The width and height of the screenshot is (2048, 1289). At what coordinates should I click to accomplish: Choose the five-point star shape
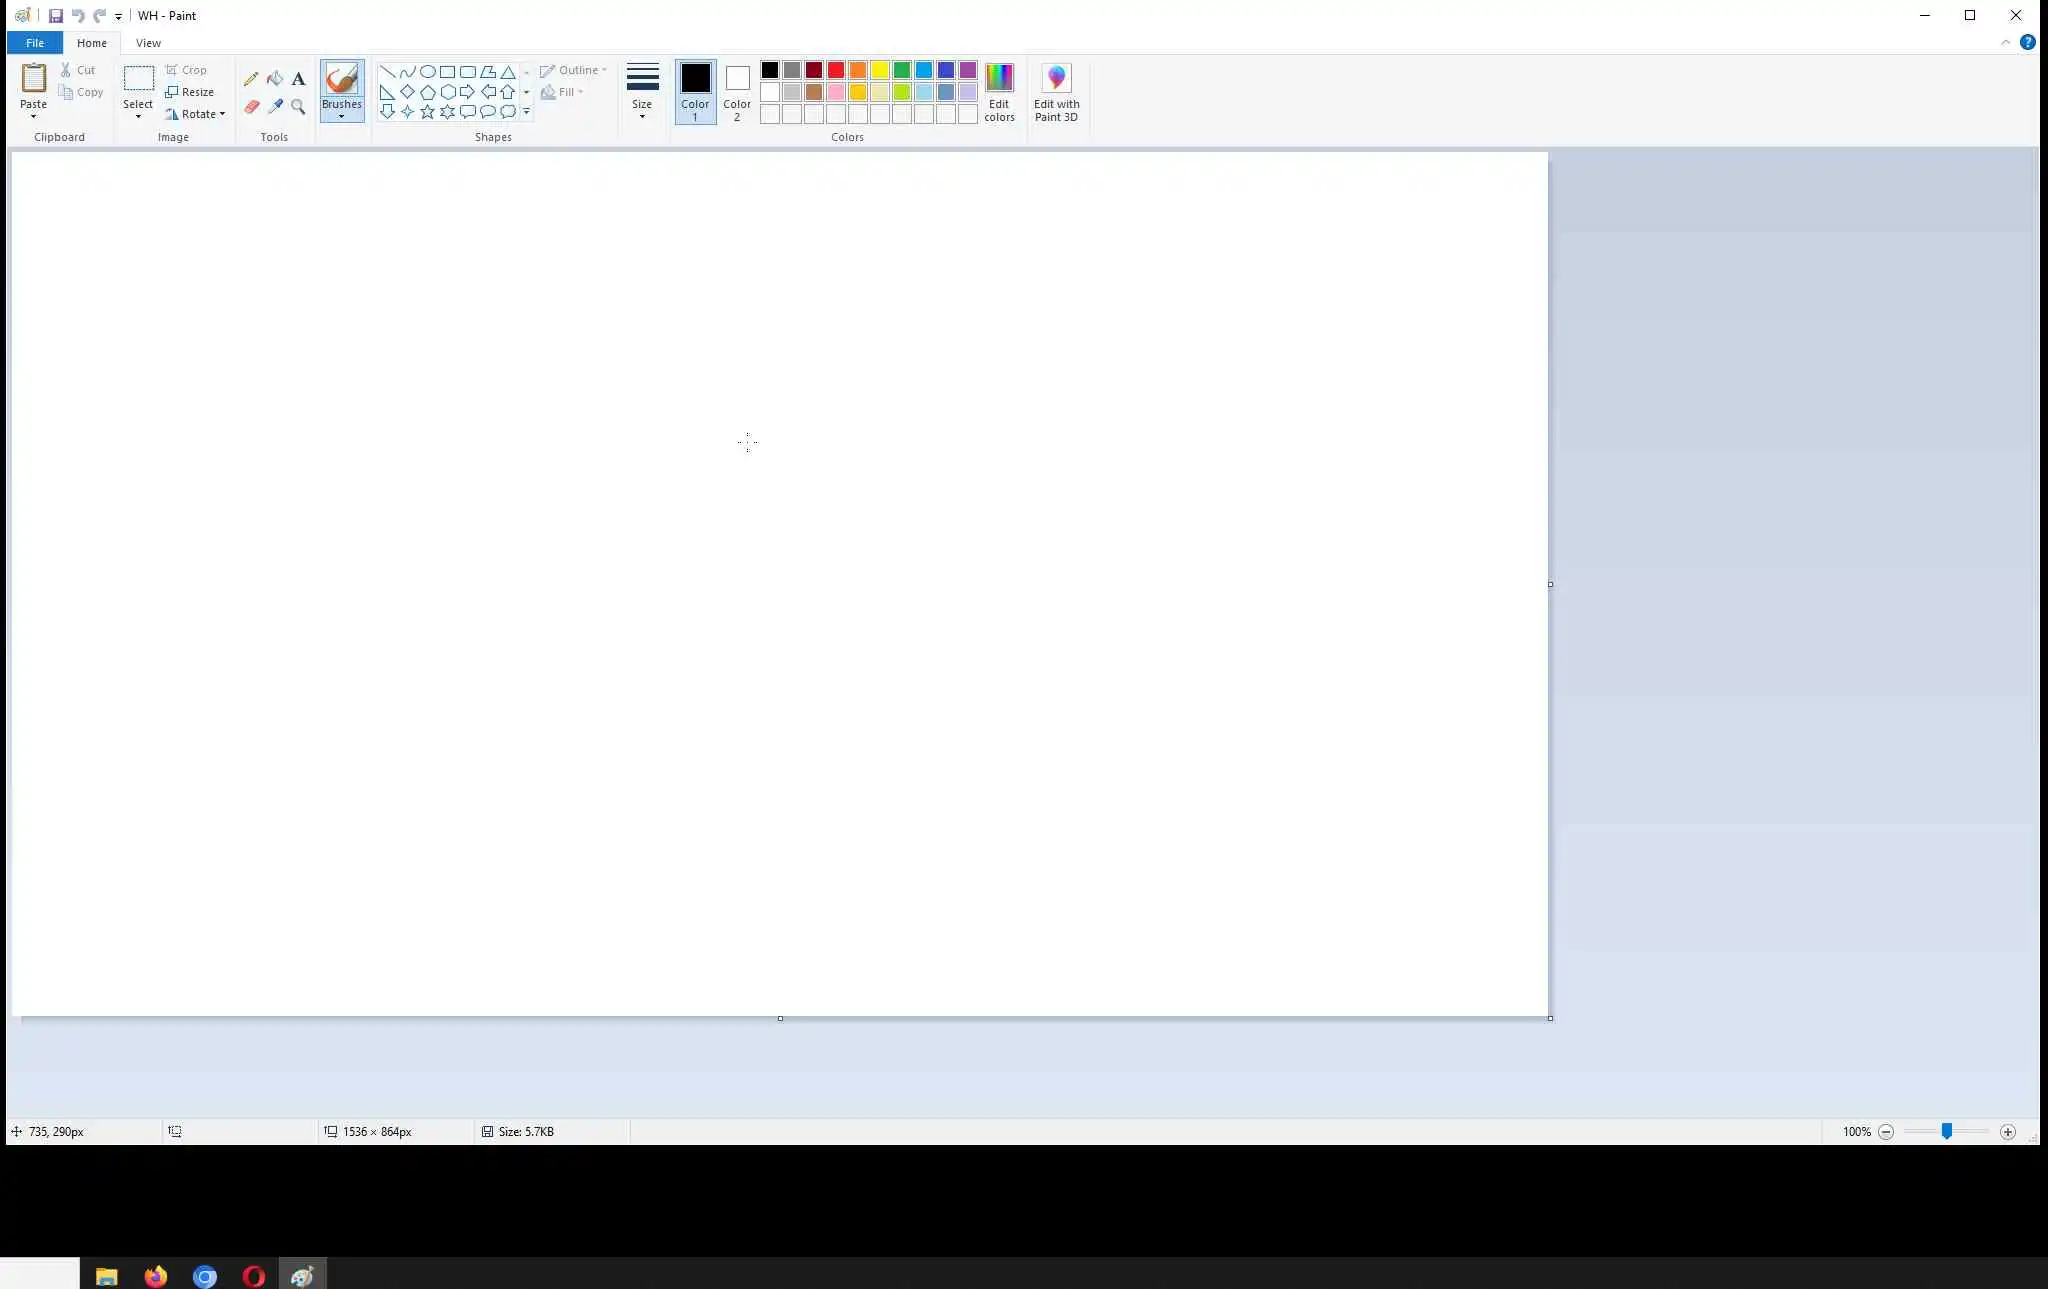coord(428,112)
